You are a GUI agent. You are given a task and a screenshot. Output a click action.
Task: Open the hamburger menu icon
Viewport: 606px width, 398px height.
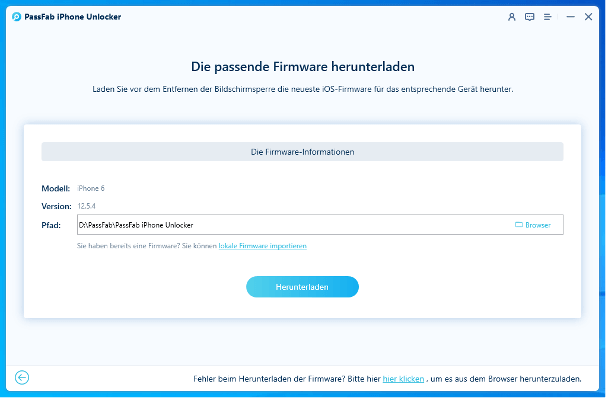tap(547, 17)
